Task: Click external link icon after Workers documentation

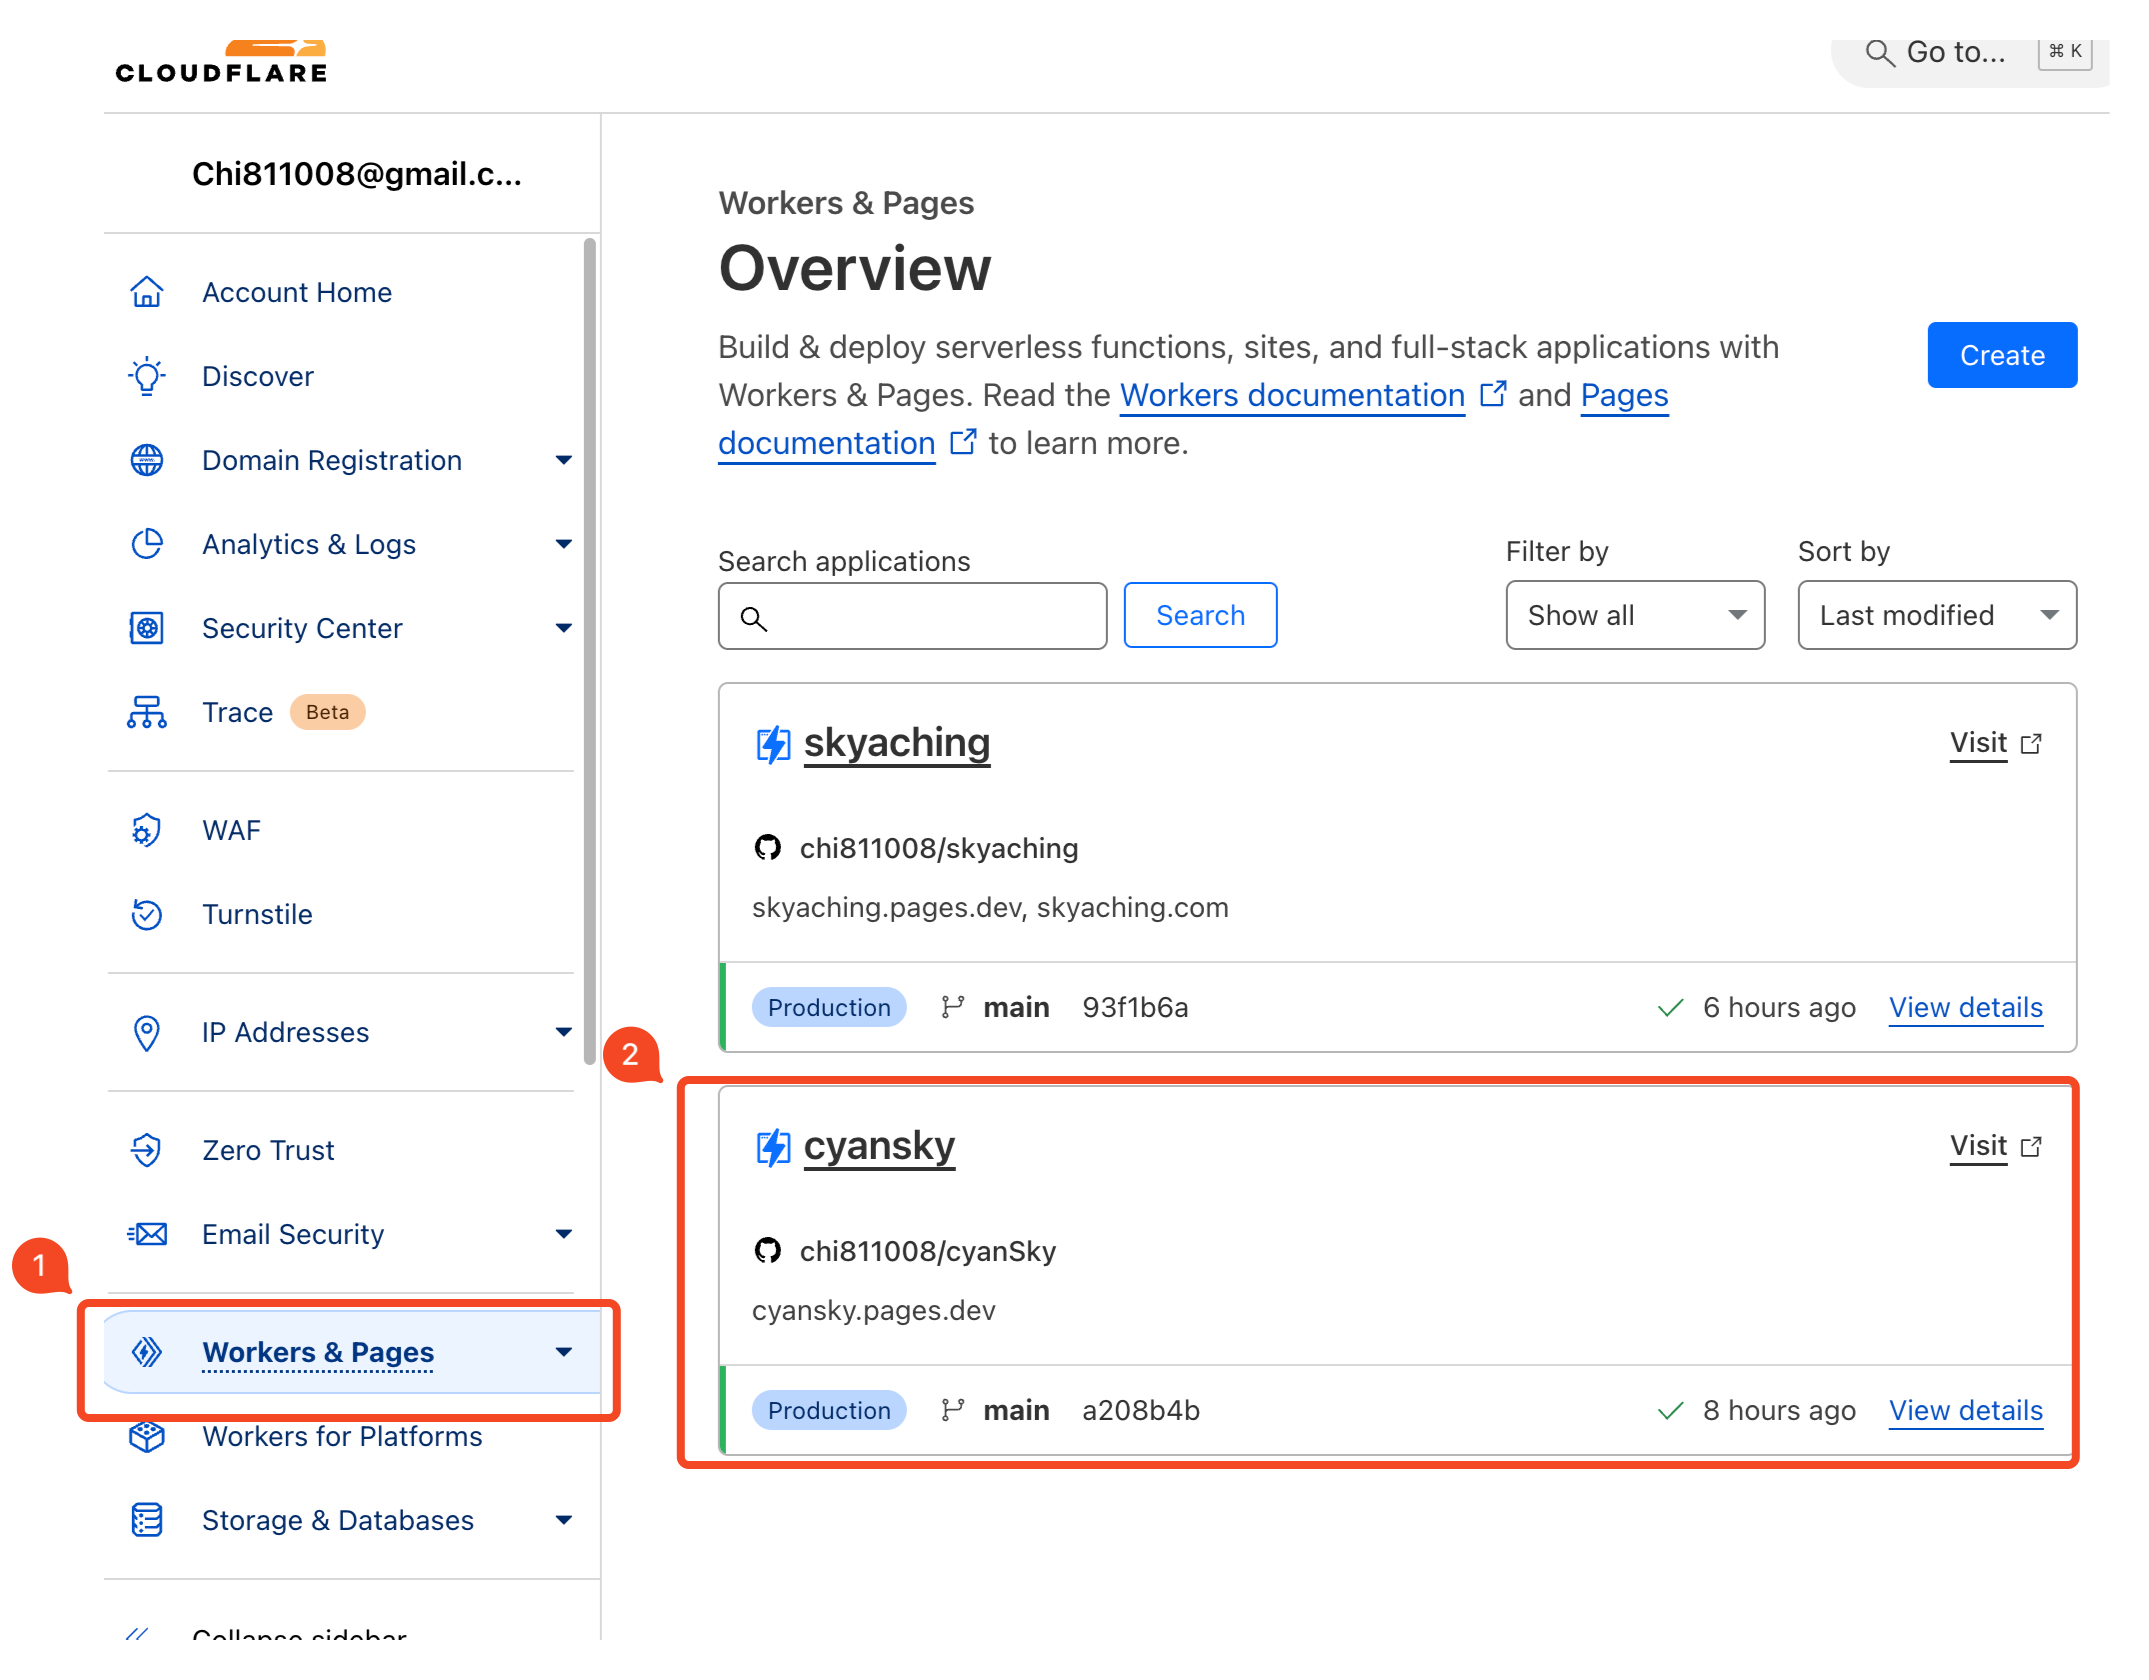Action: point(1493,394)
